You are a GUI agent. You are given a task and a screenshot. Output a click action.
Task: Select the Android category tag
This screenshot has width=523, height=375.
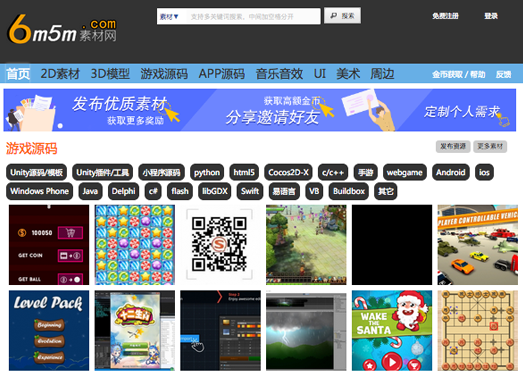click(x=451, y=172)
